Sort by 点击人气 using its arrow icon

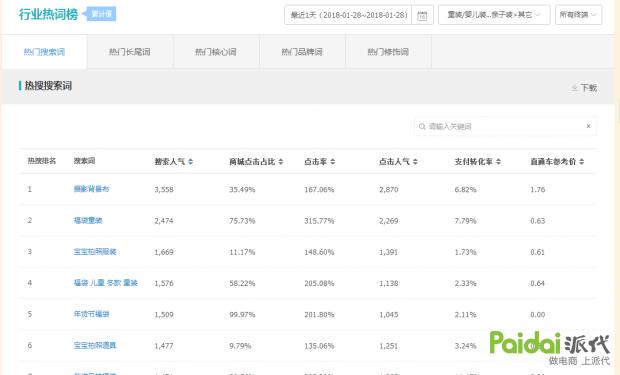click(x=415, y=162)
